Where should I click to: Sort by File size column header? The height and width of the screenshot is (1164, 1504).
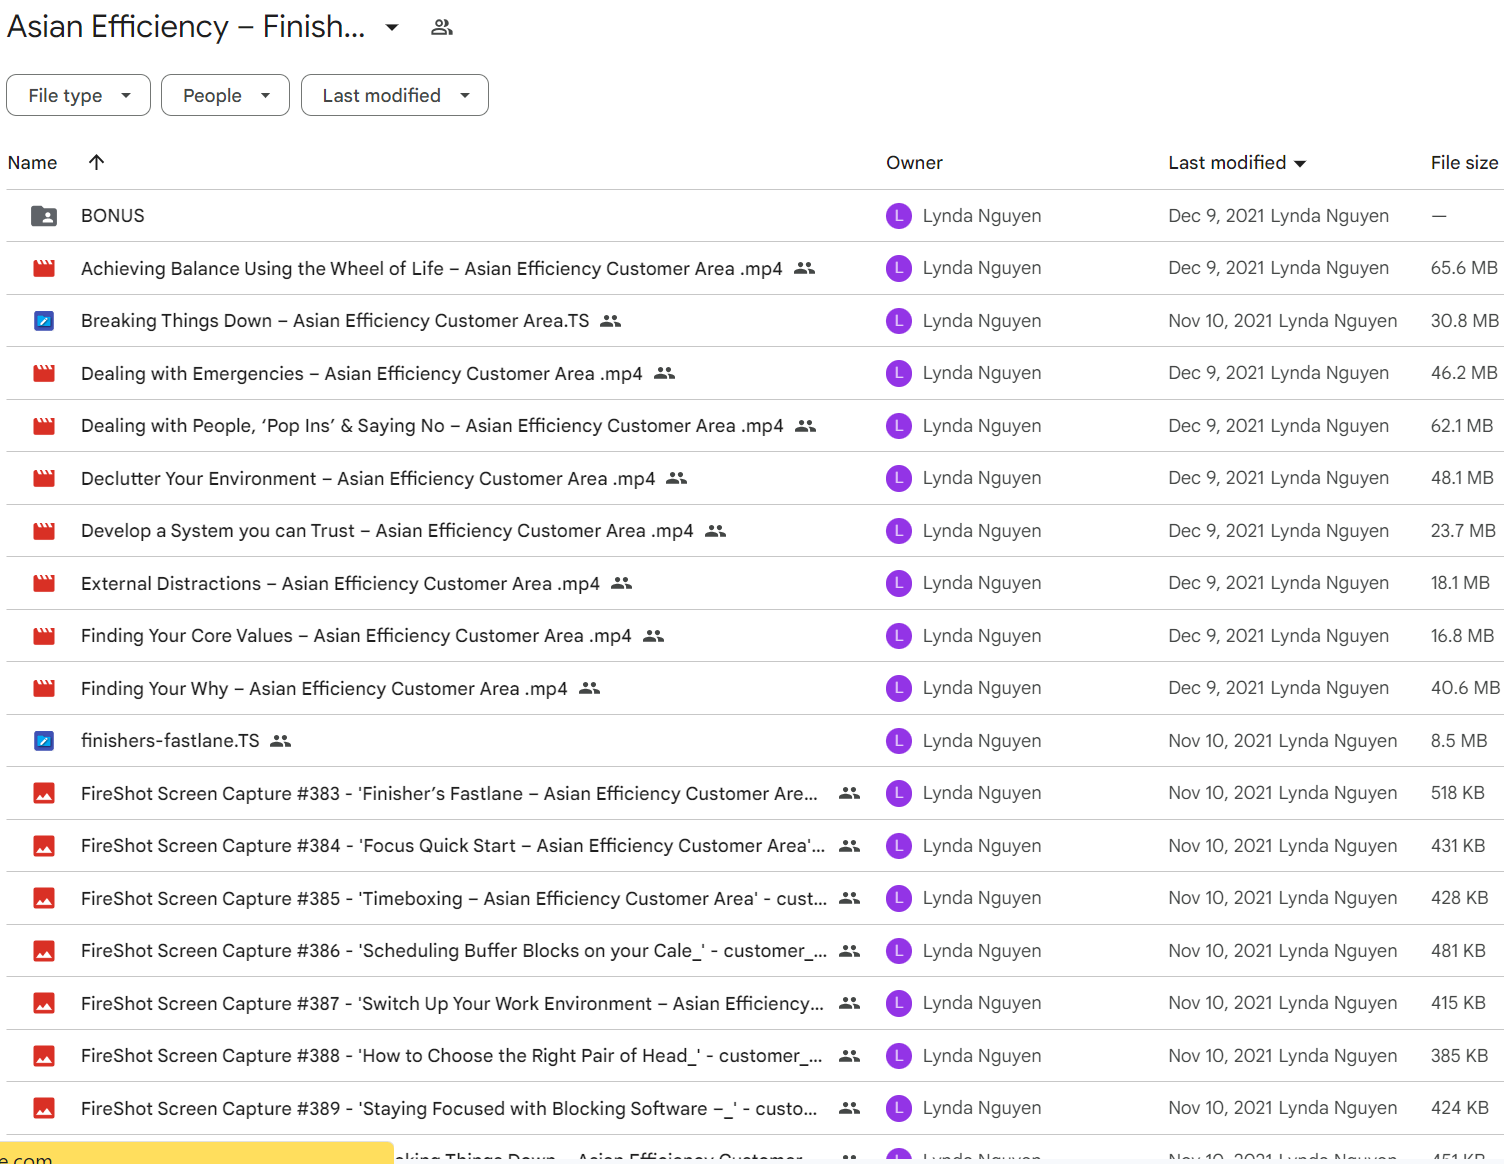coord(1464,163)
